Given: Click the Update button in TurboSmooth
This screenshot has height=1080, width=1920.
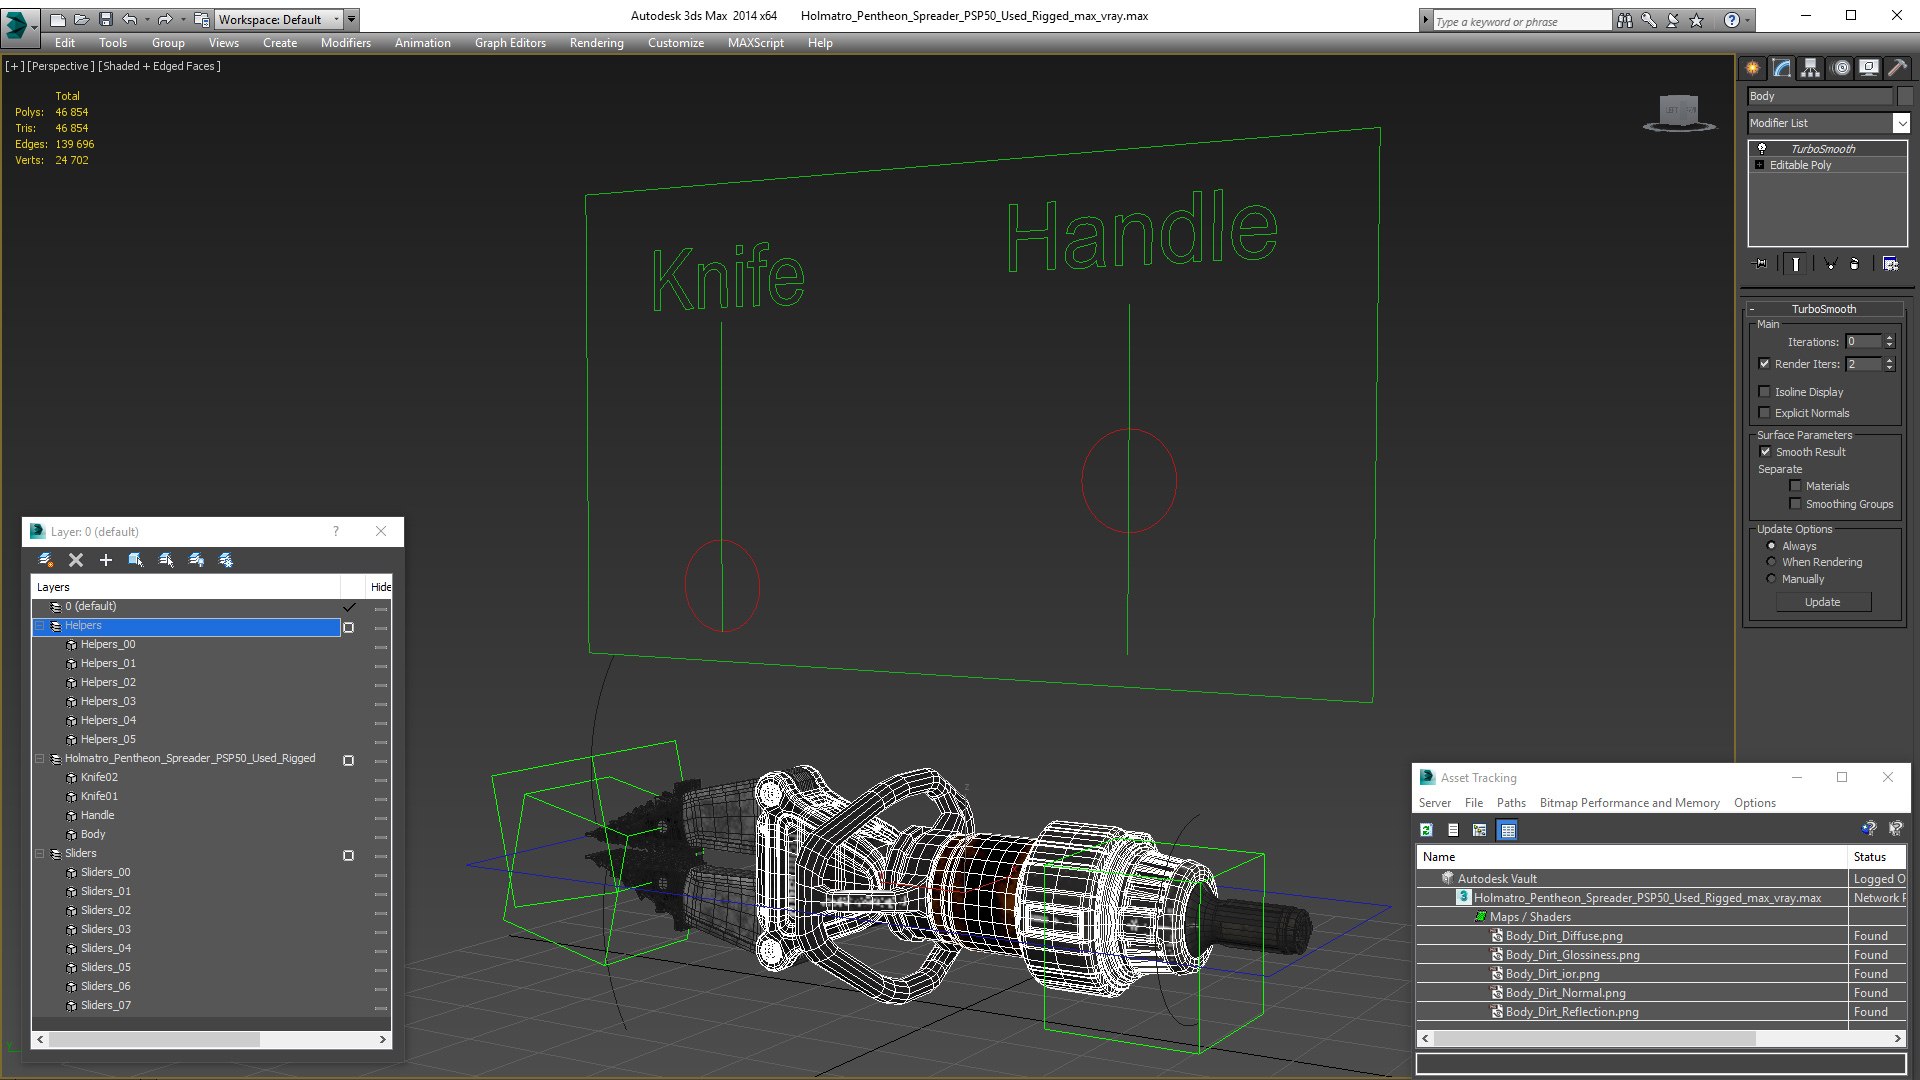Looking at the screenshot, I should point(1822,602).
